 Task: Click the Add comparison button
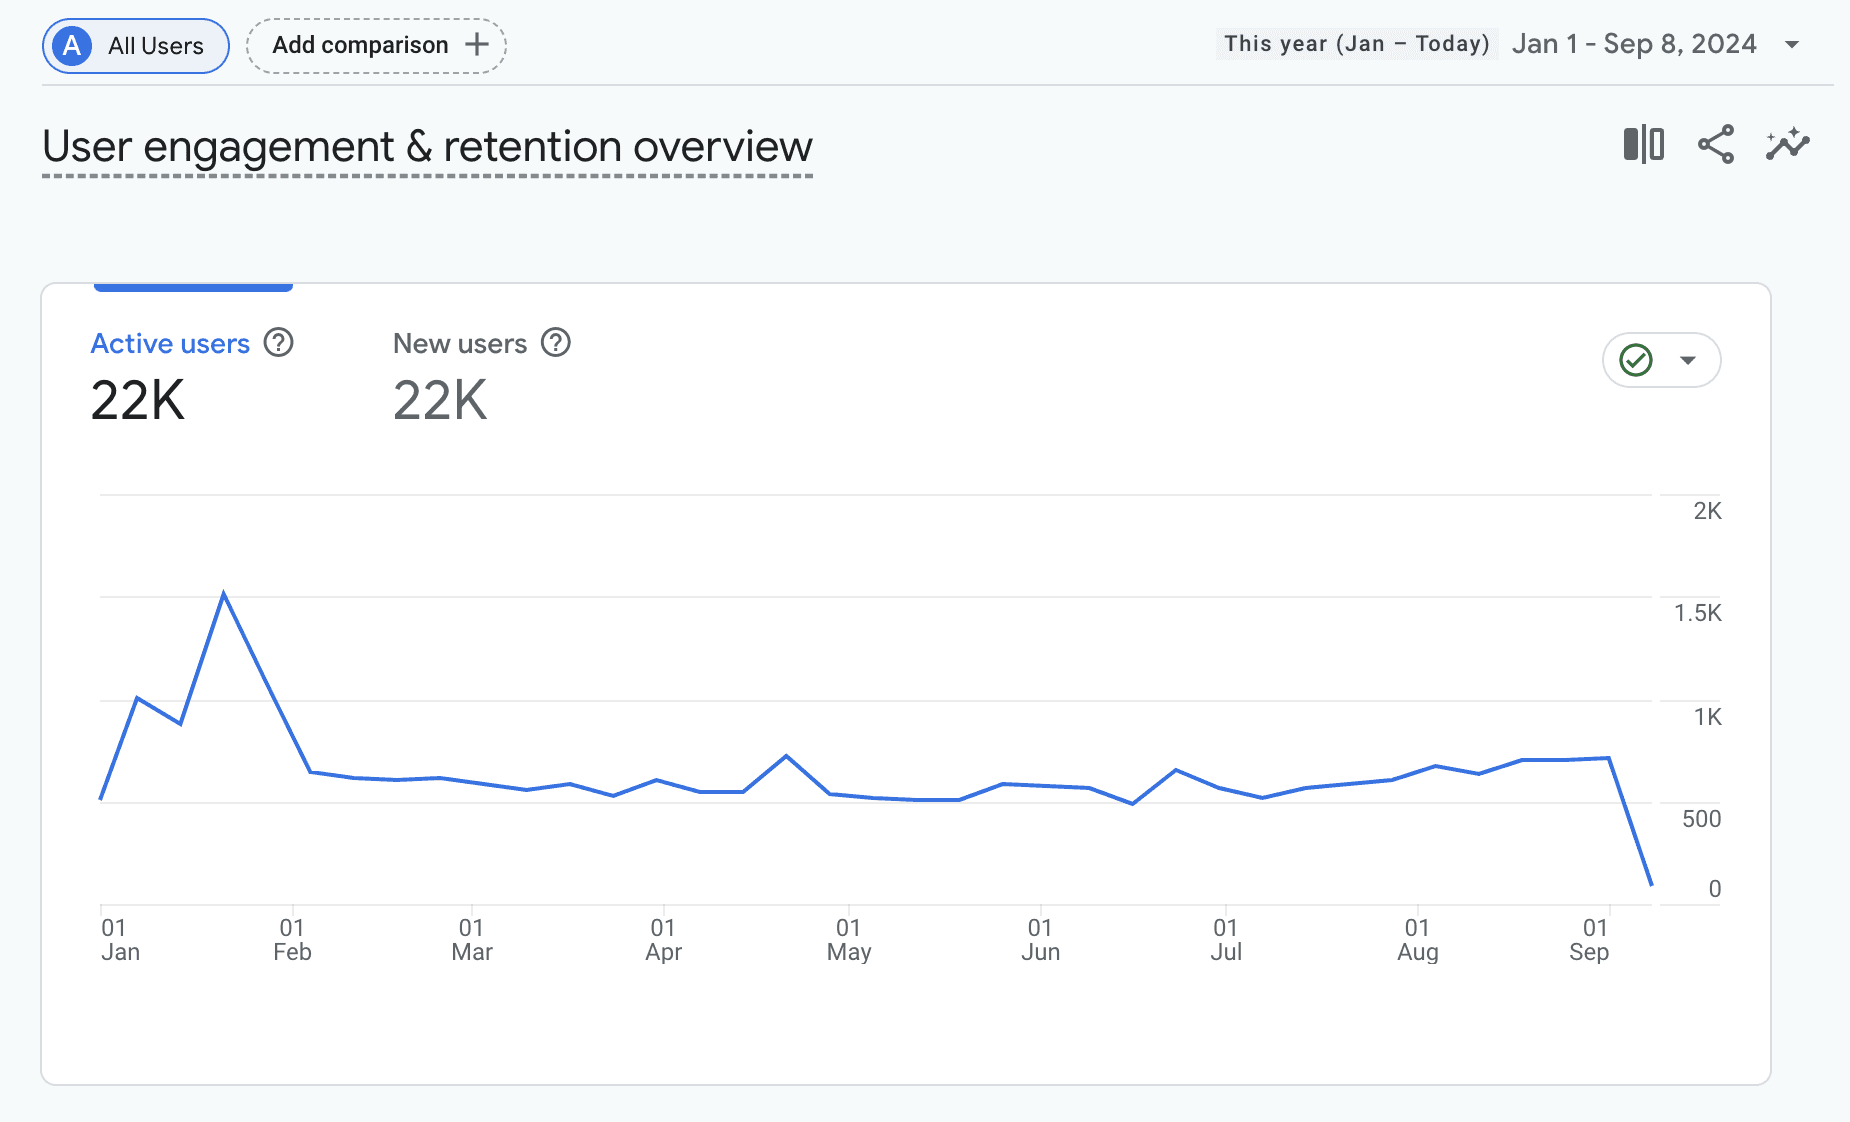(376, 46)
